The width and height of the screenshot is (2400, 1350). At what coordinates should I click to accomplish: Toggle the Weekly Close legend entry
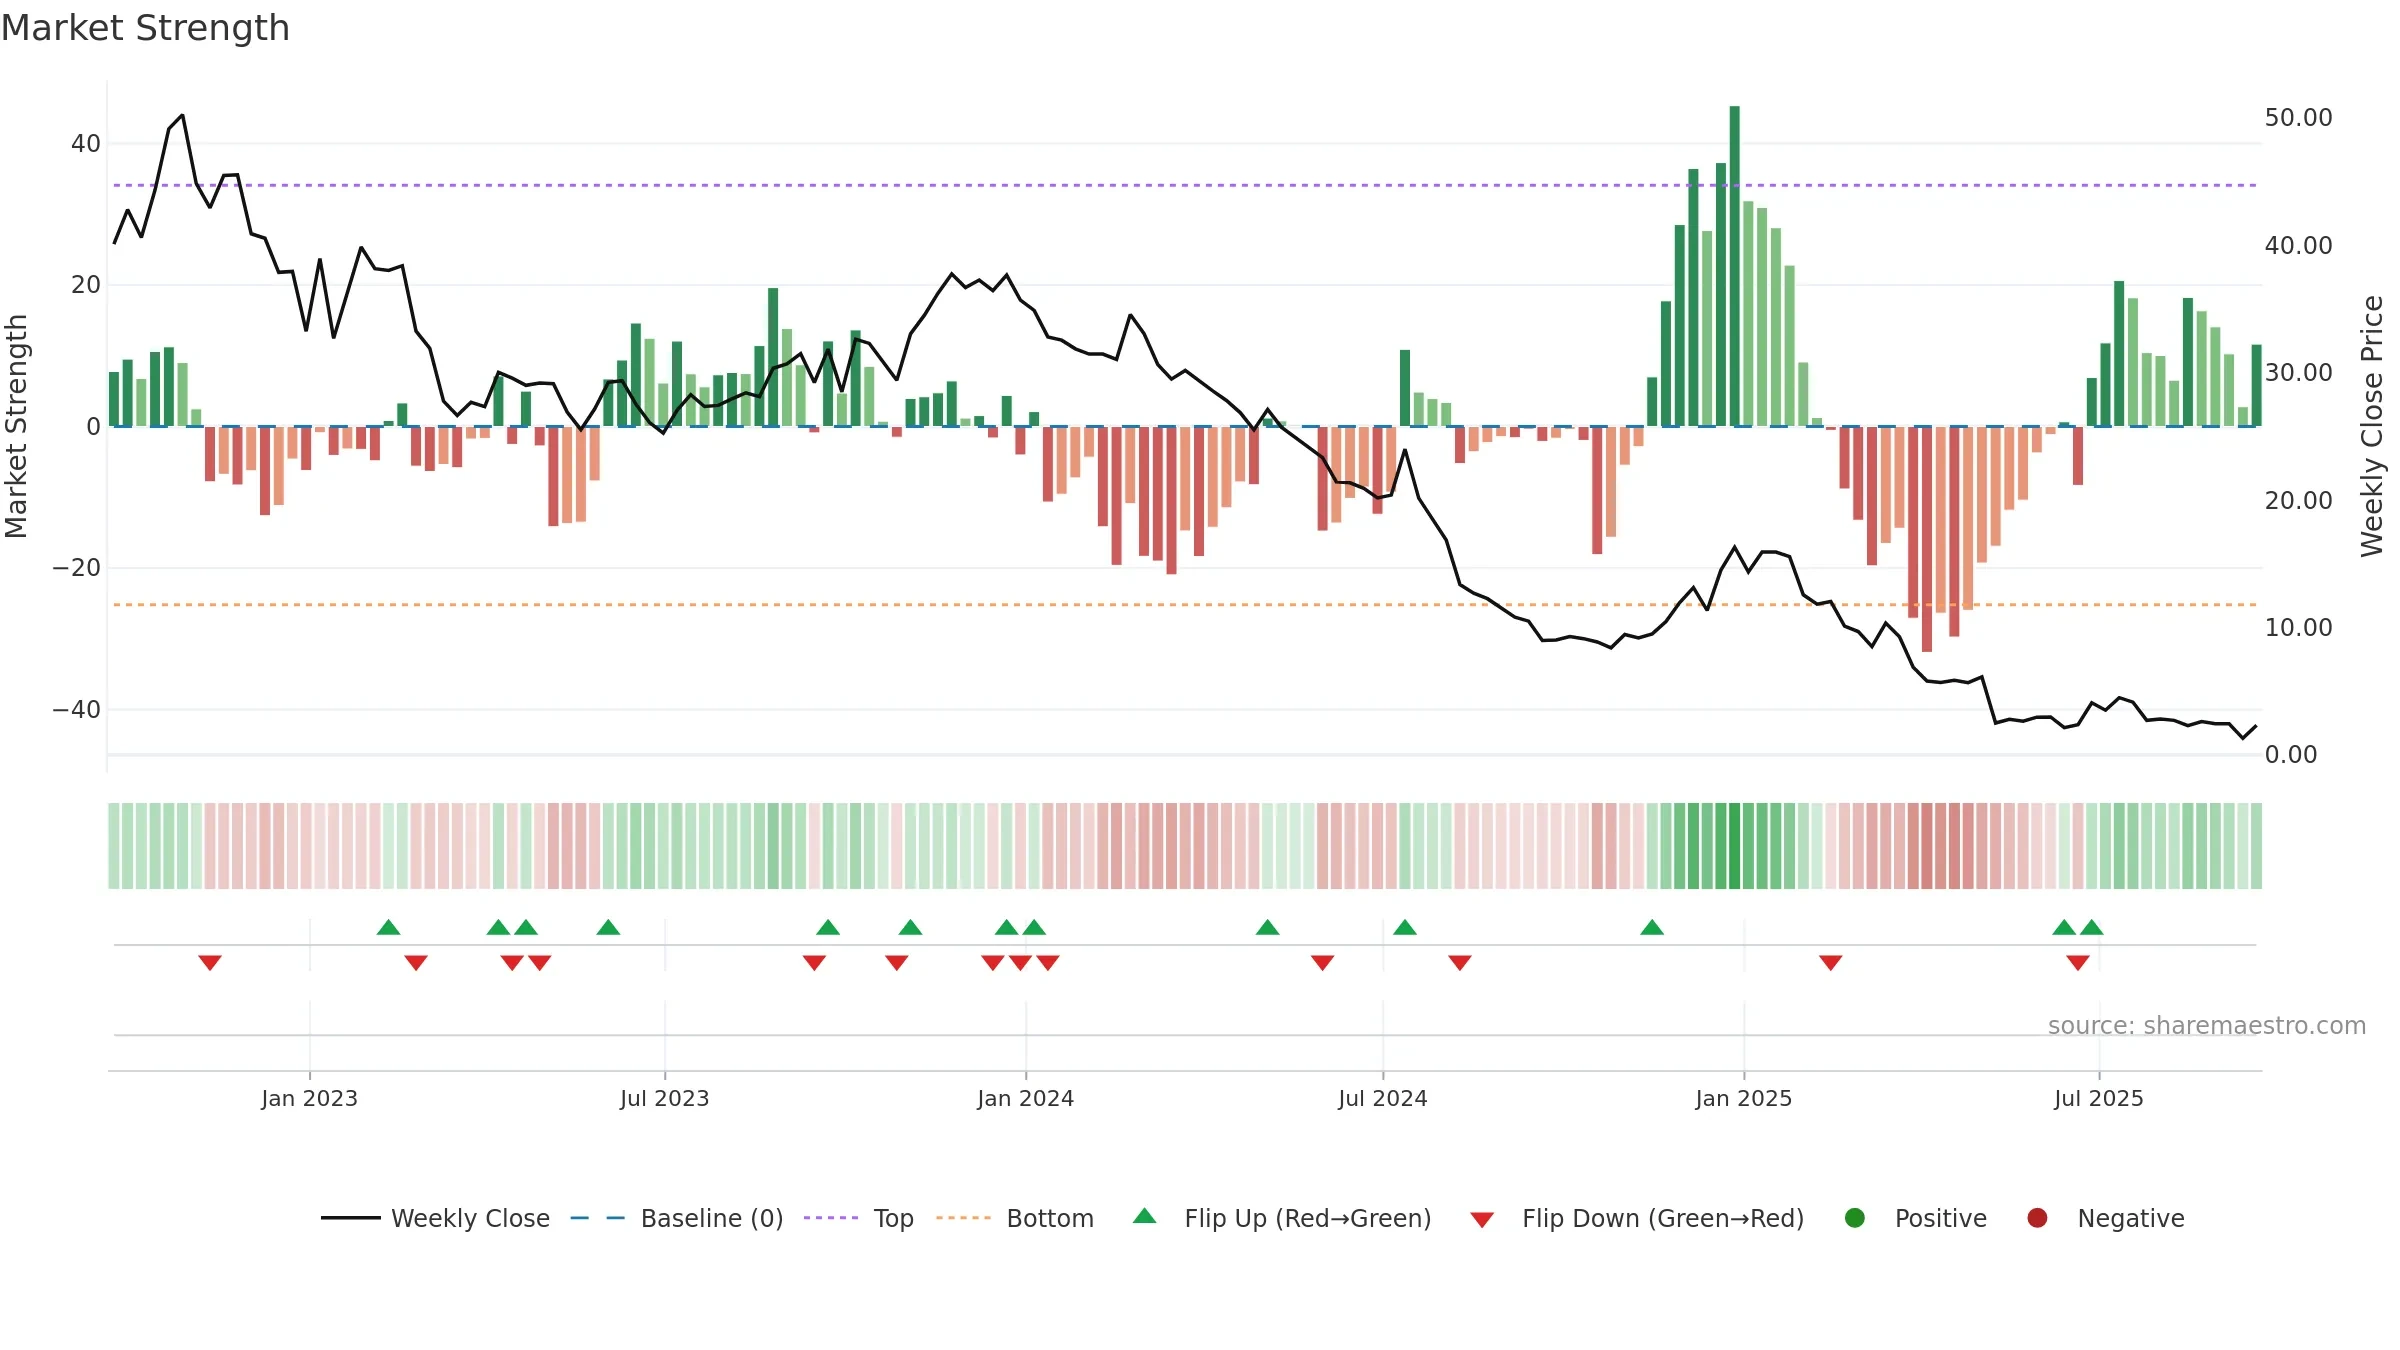(x=436, y=1218)
